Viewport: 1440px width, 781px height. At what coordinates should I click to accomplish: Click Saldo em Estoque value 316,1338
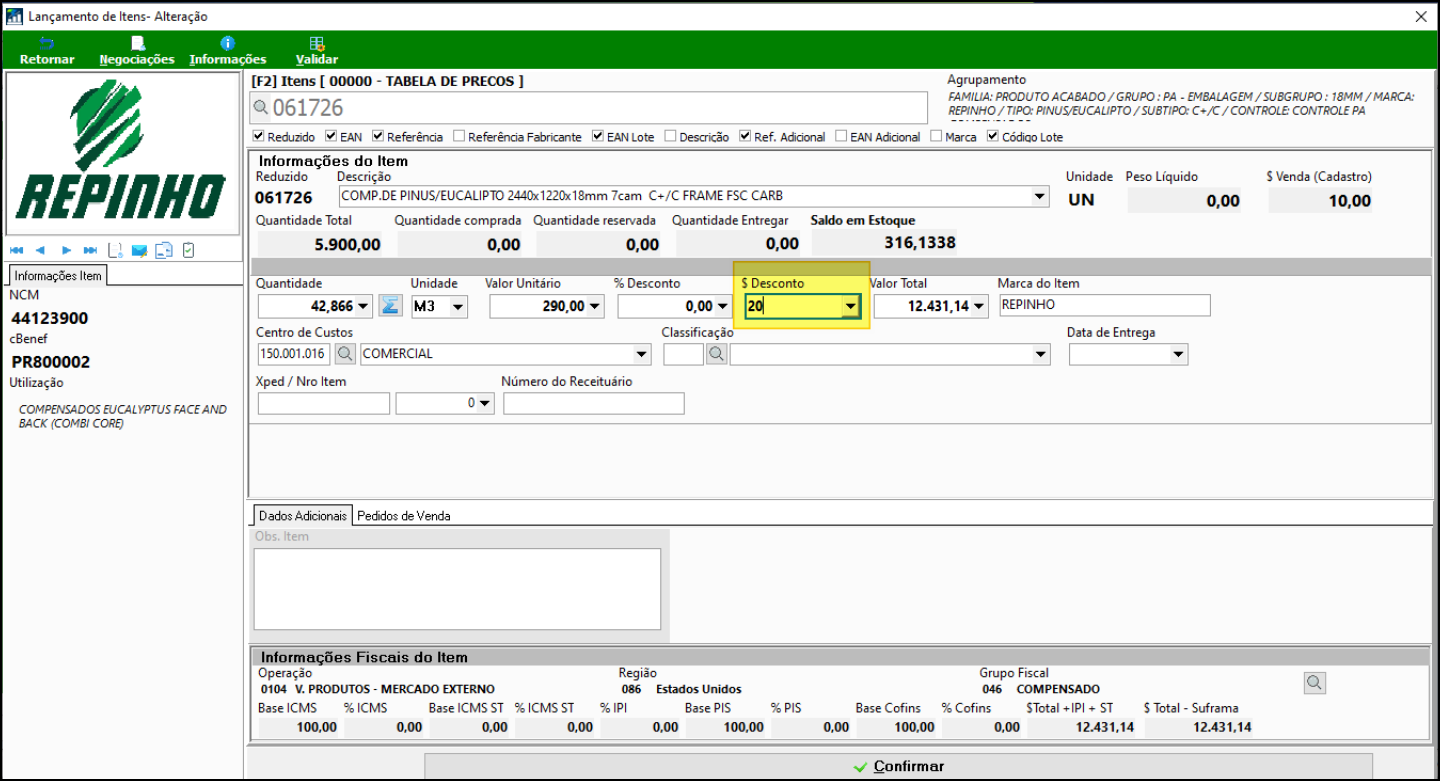coord(919,242)
